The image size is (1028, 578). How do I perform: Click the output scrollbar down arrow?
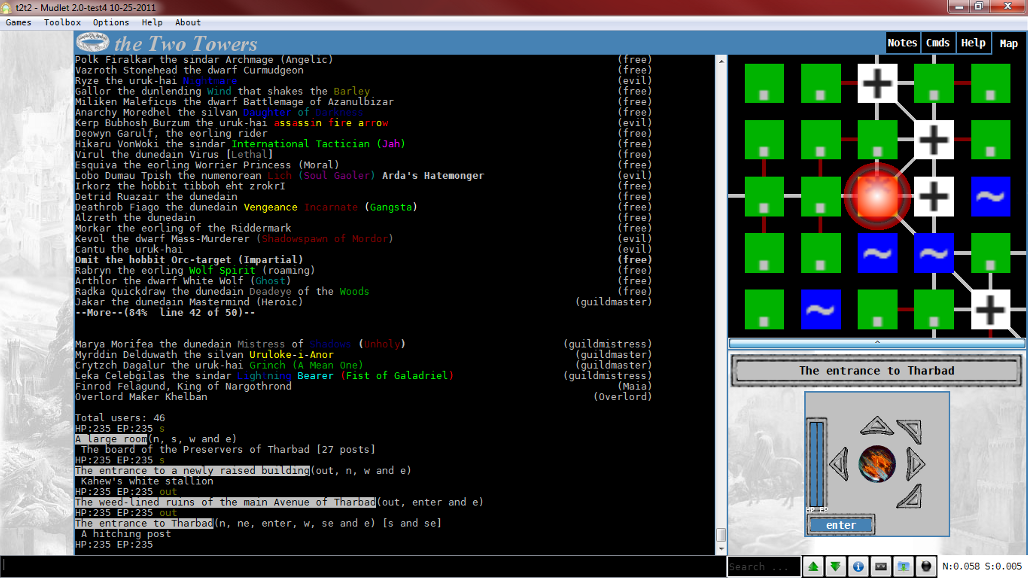coord(721,549)
